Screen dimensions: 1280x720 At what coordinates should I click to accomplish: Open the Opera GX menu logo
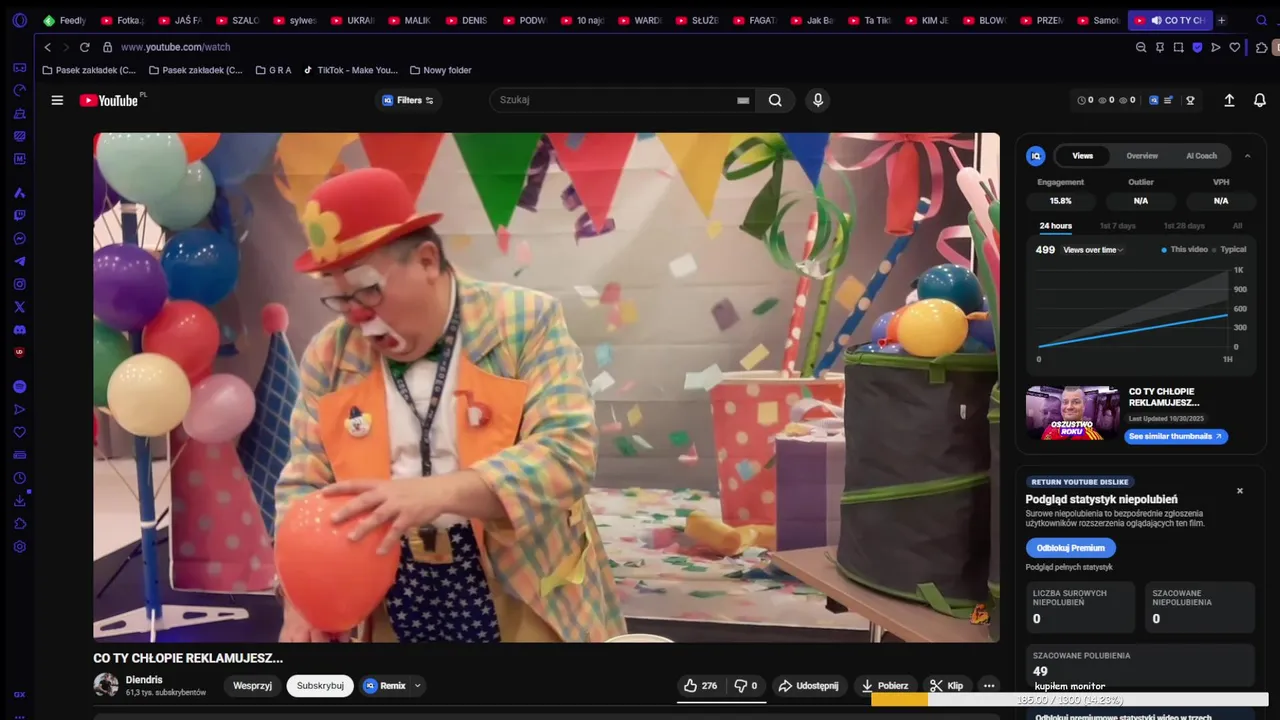click(19, 20)
